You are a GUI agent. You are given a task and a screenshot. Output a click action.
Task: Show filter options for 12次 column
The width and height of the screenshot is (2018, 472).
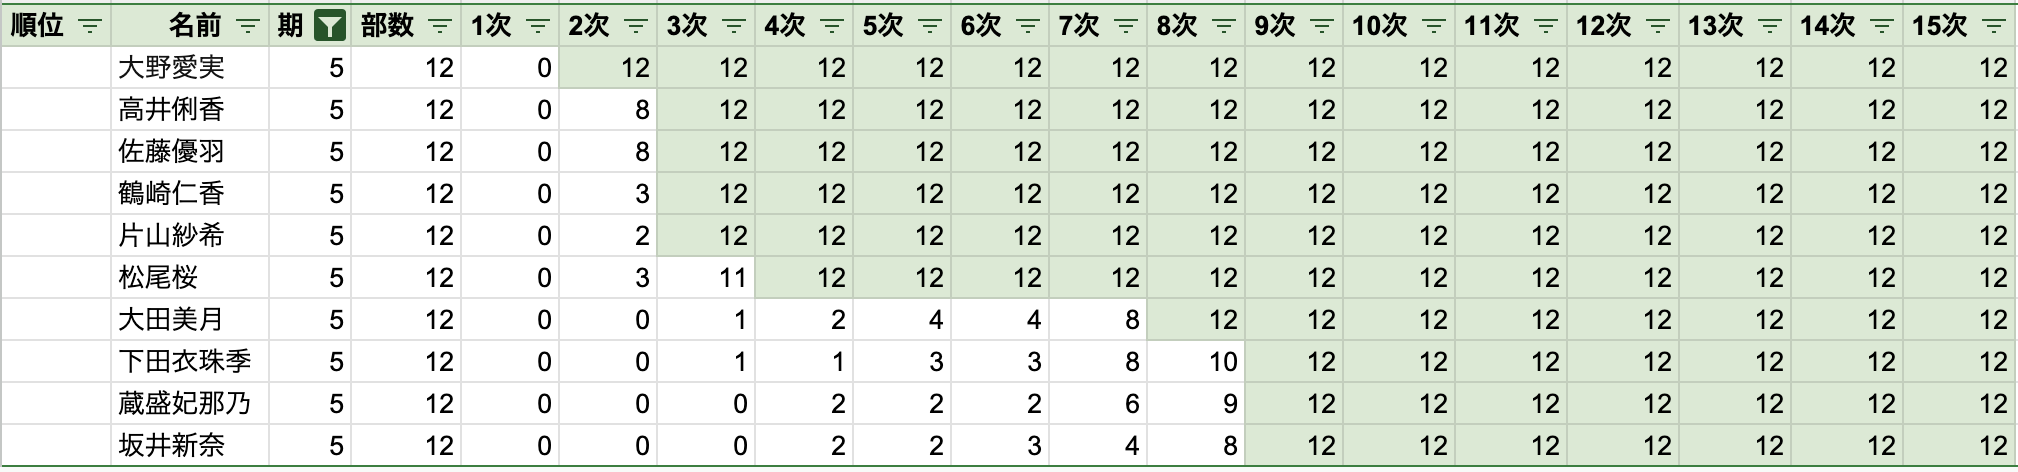[x=1658, y=26]
